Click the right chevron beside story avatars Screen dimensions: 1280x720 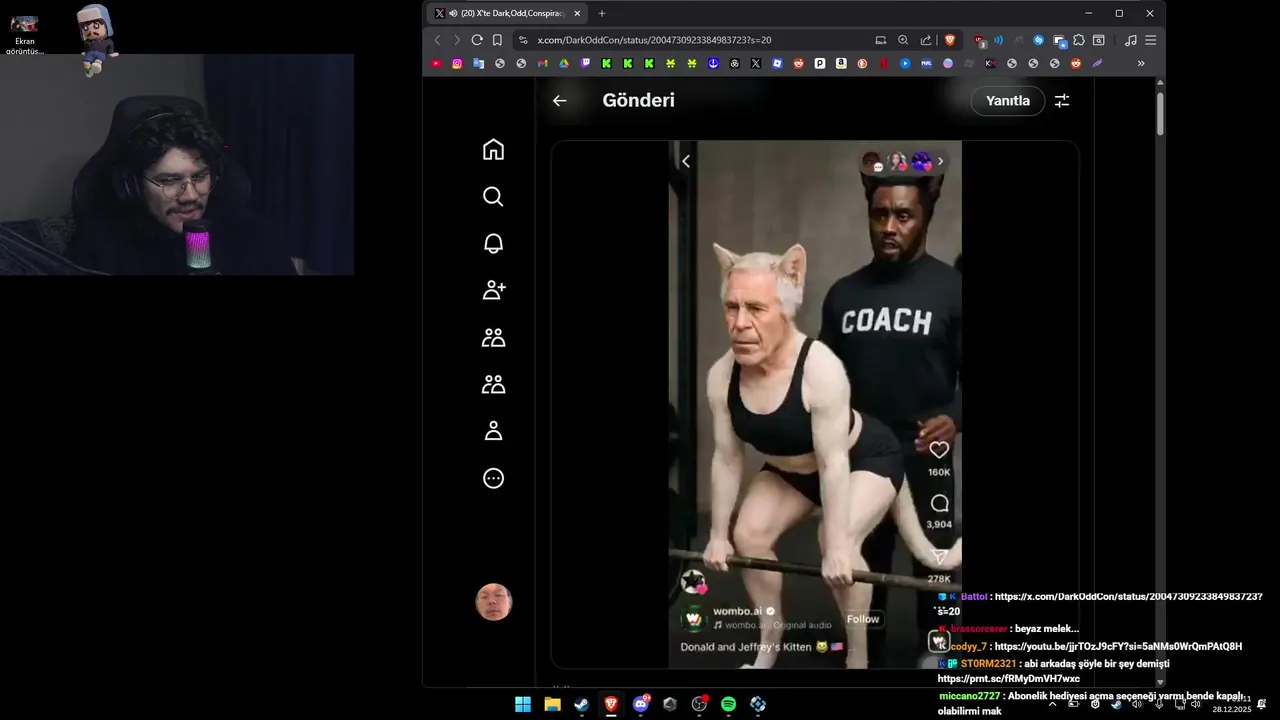pos(940,161)
